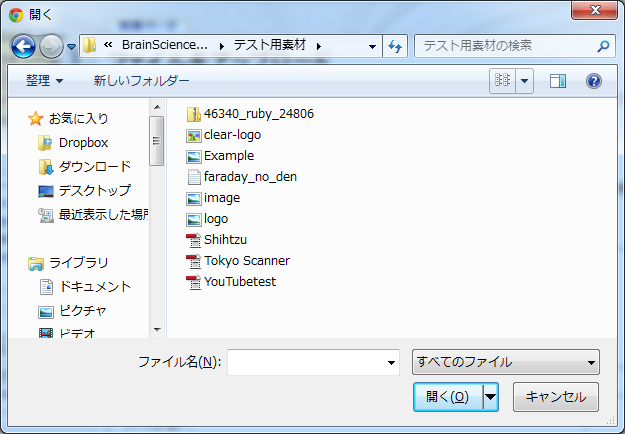The width and height of the screenshot is (625, 434).
Task: Toggle the preview pane icon
Action: pyautogui.click(x=558, y=81)
